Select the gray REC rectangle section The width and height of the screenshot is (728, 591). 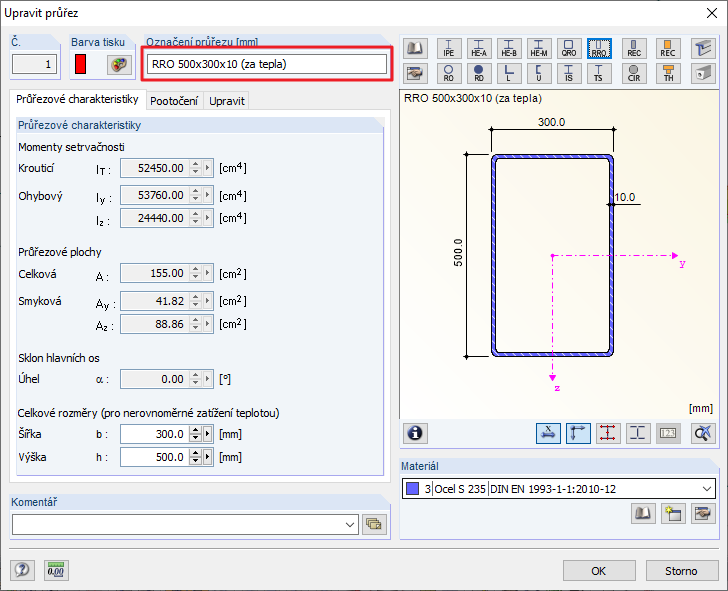coord(634,48)
